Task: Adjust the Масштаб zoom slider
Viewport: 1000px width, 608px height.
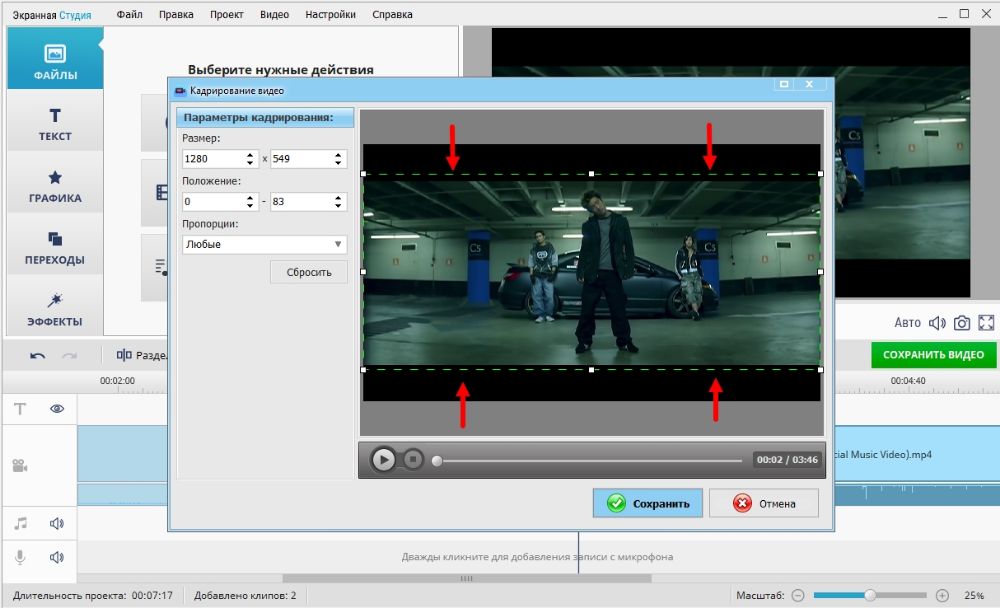Action: click(x=870, y=595)
